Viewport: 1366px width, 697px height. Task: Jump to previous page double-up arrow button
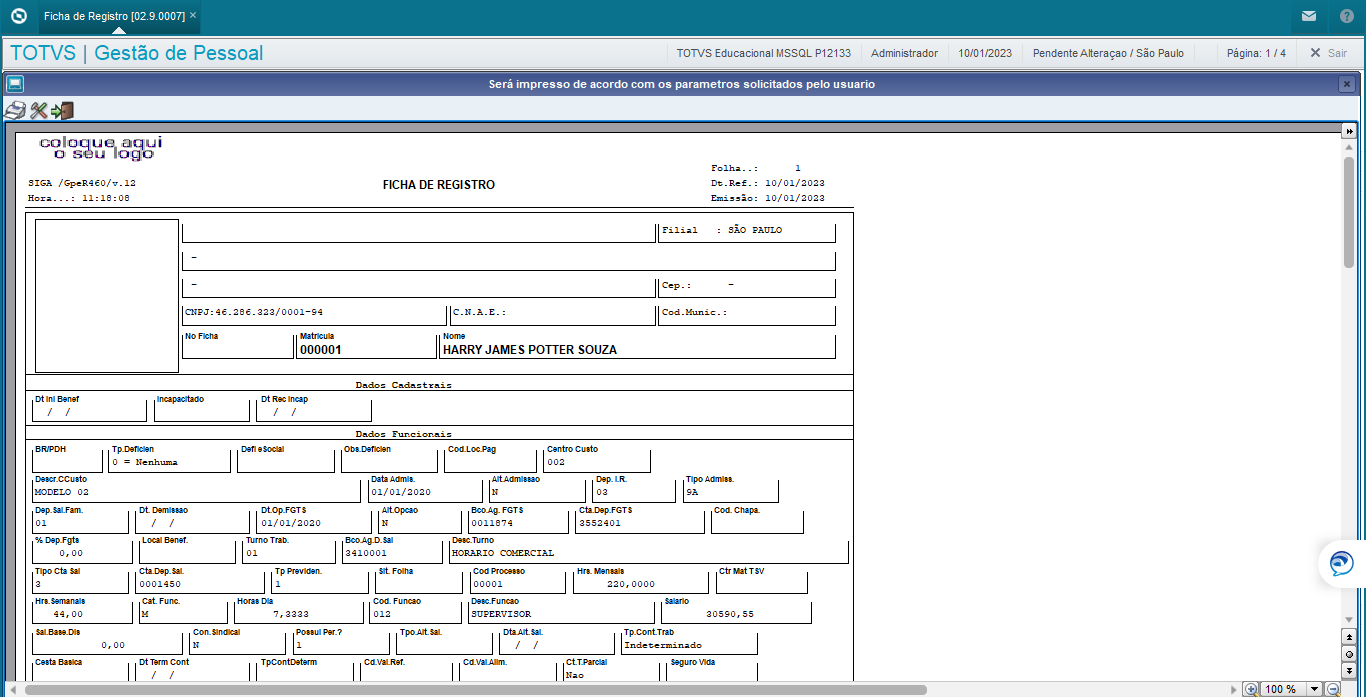(1349, 637)
